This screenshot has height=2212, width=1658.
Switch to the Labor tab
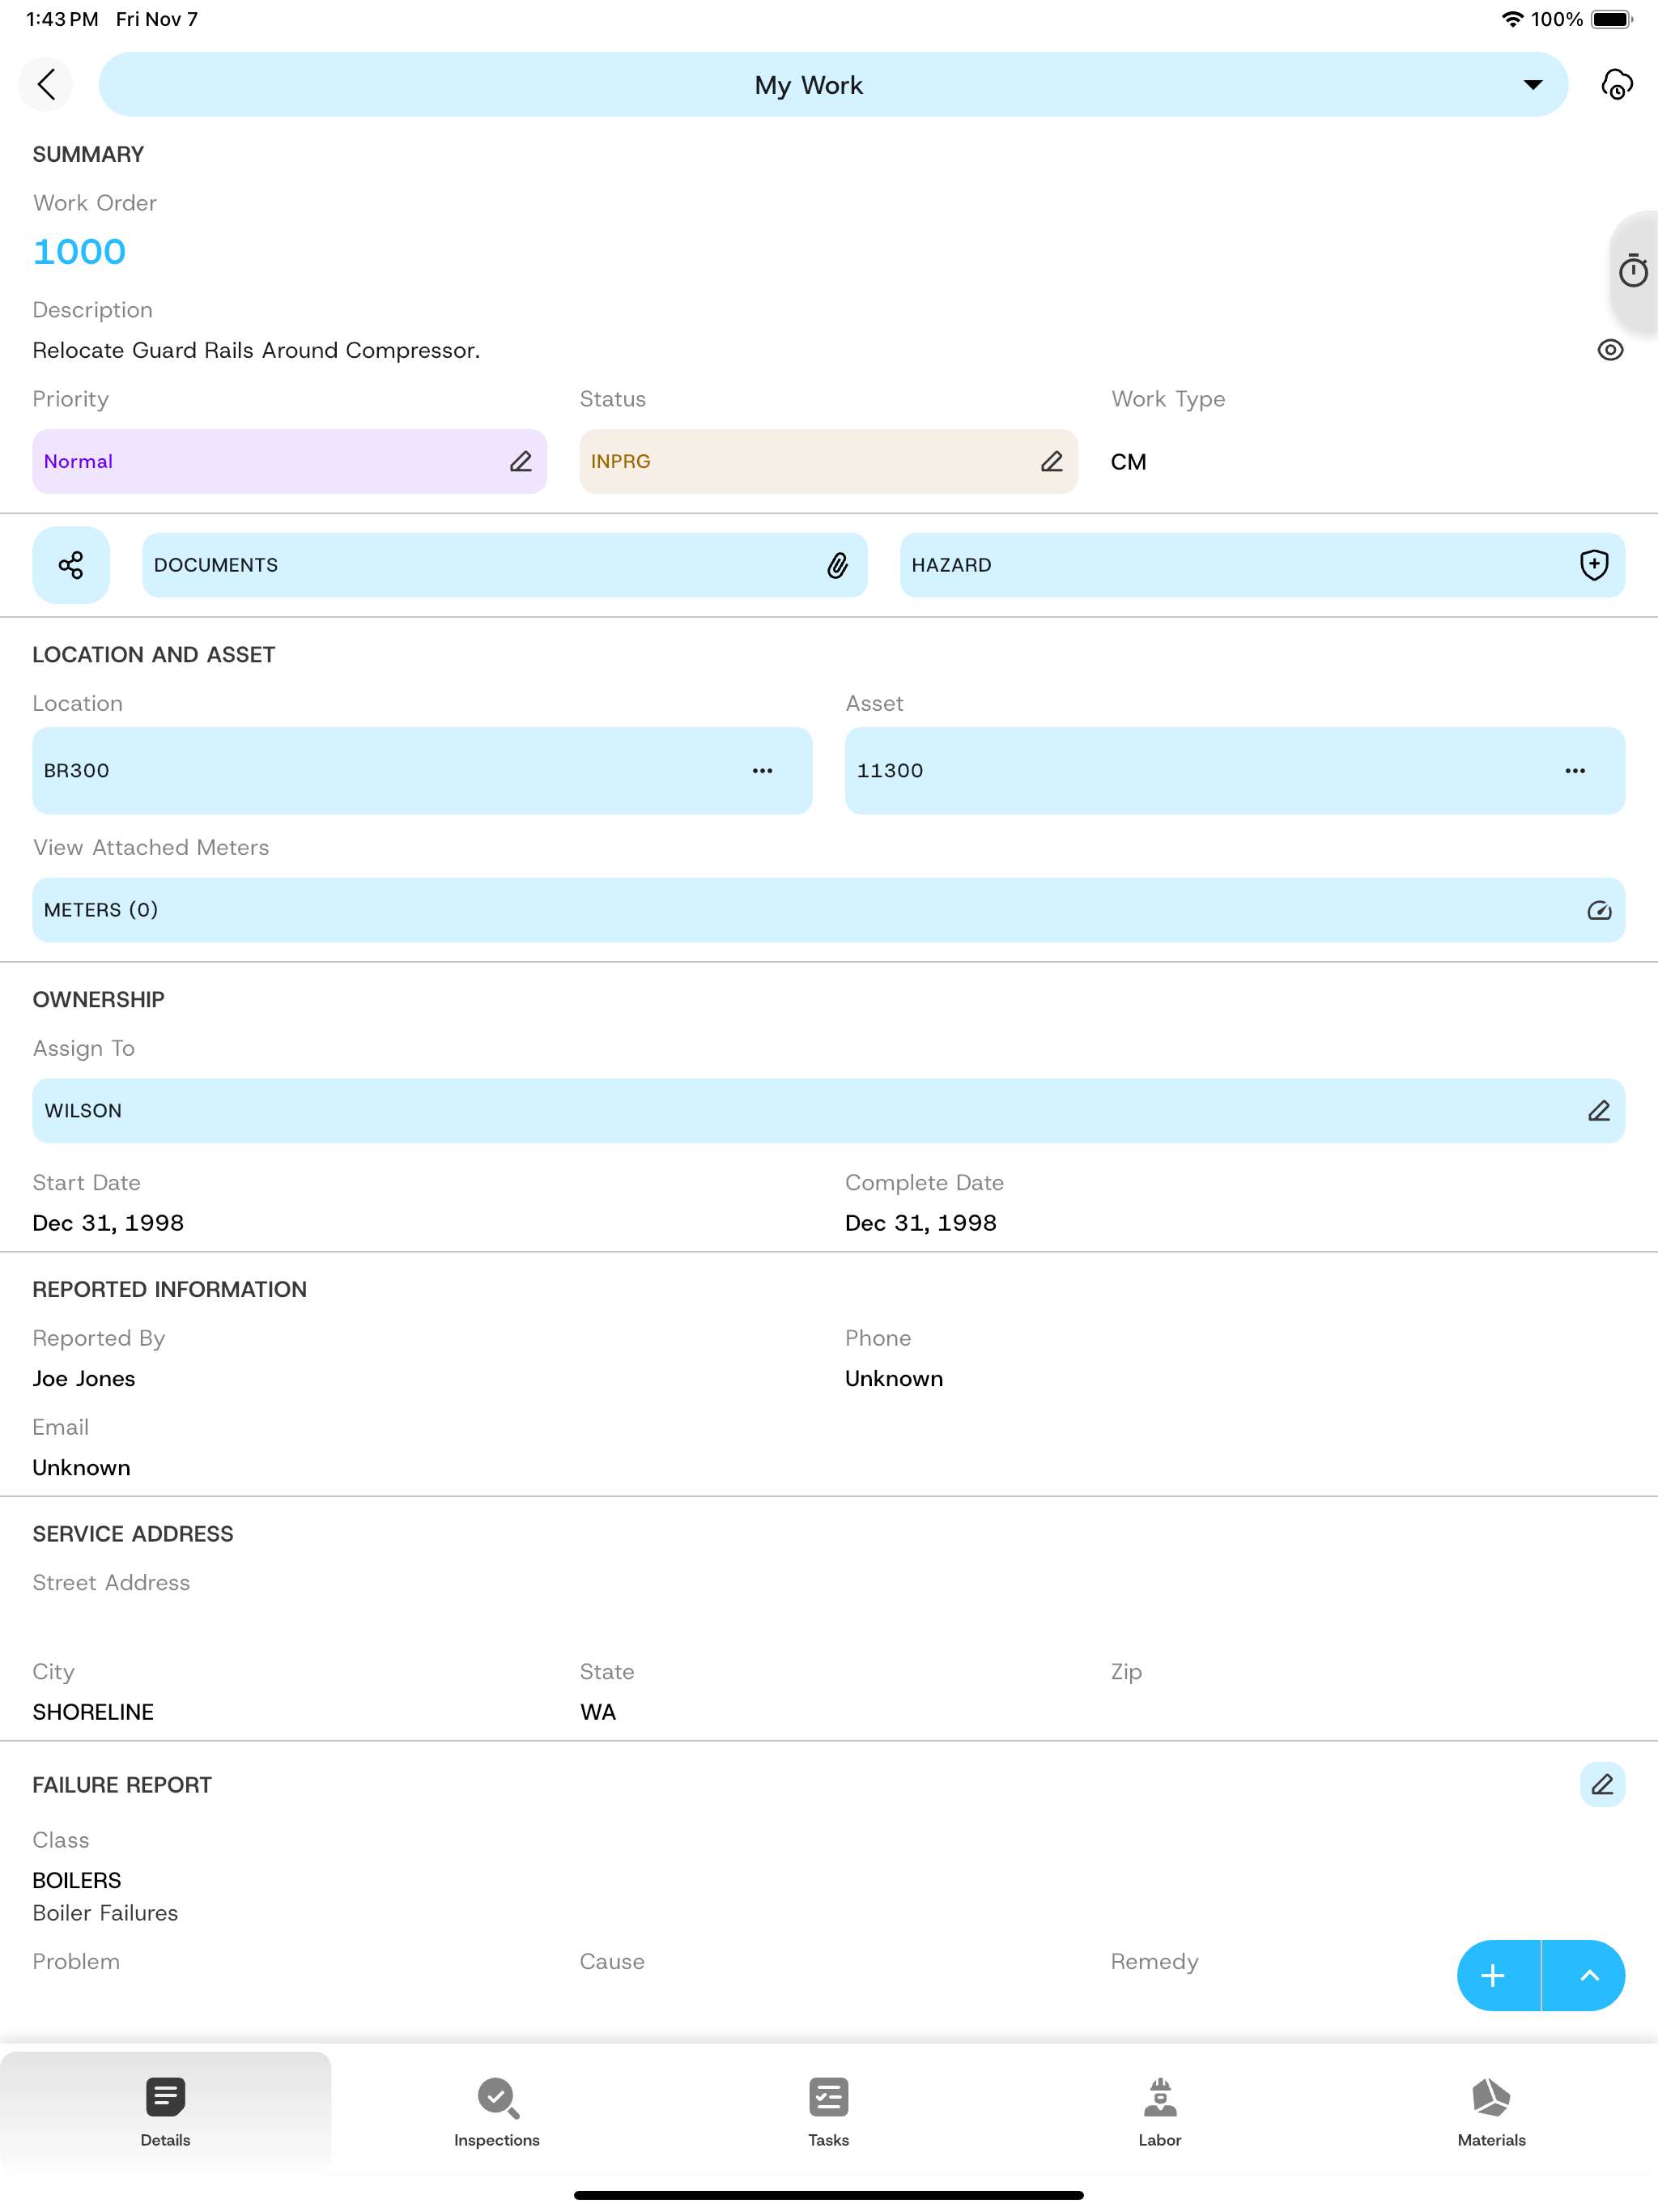pyautogui.click(x=1160, y=2111)
